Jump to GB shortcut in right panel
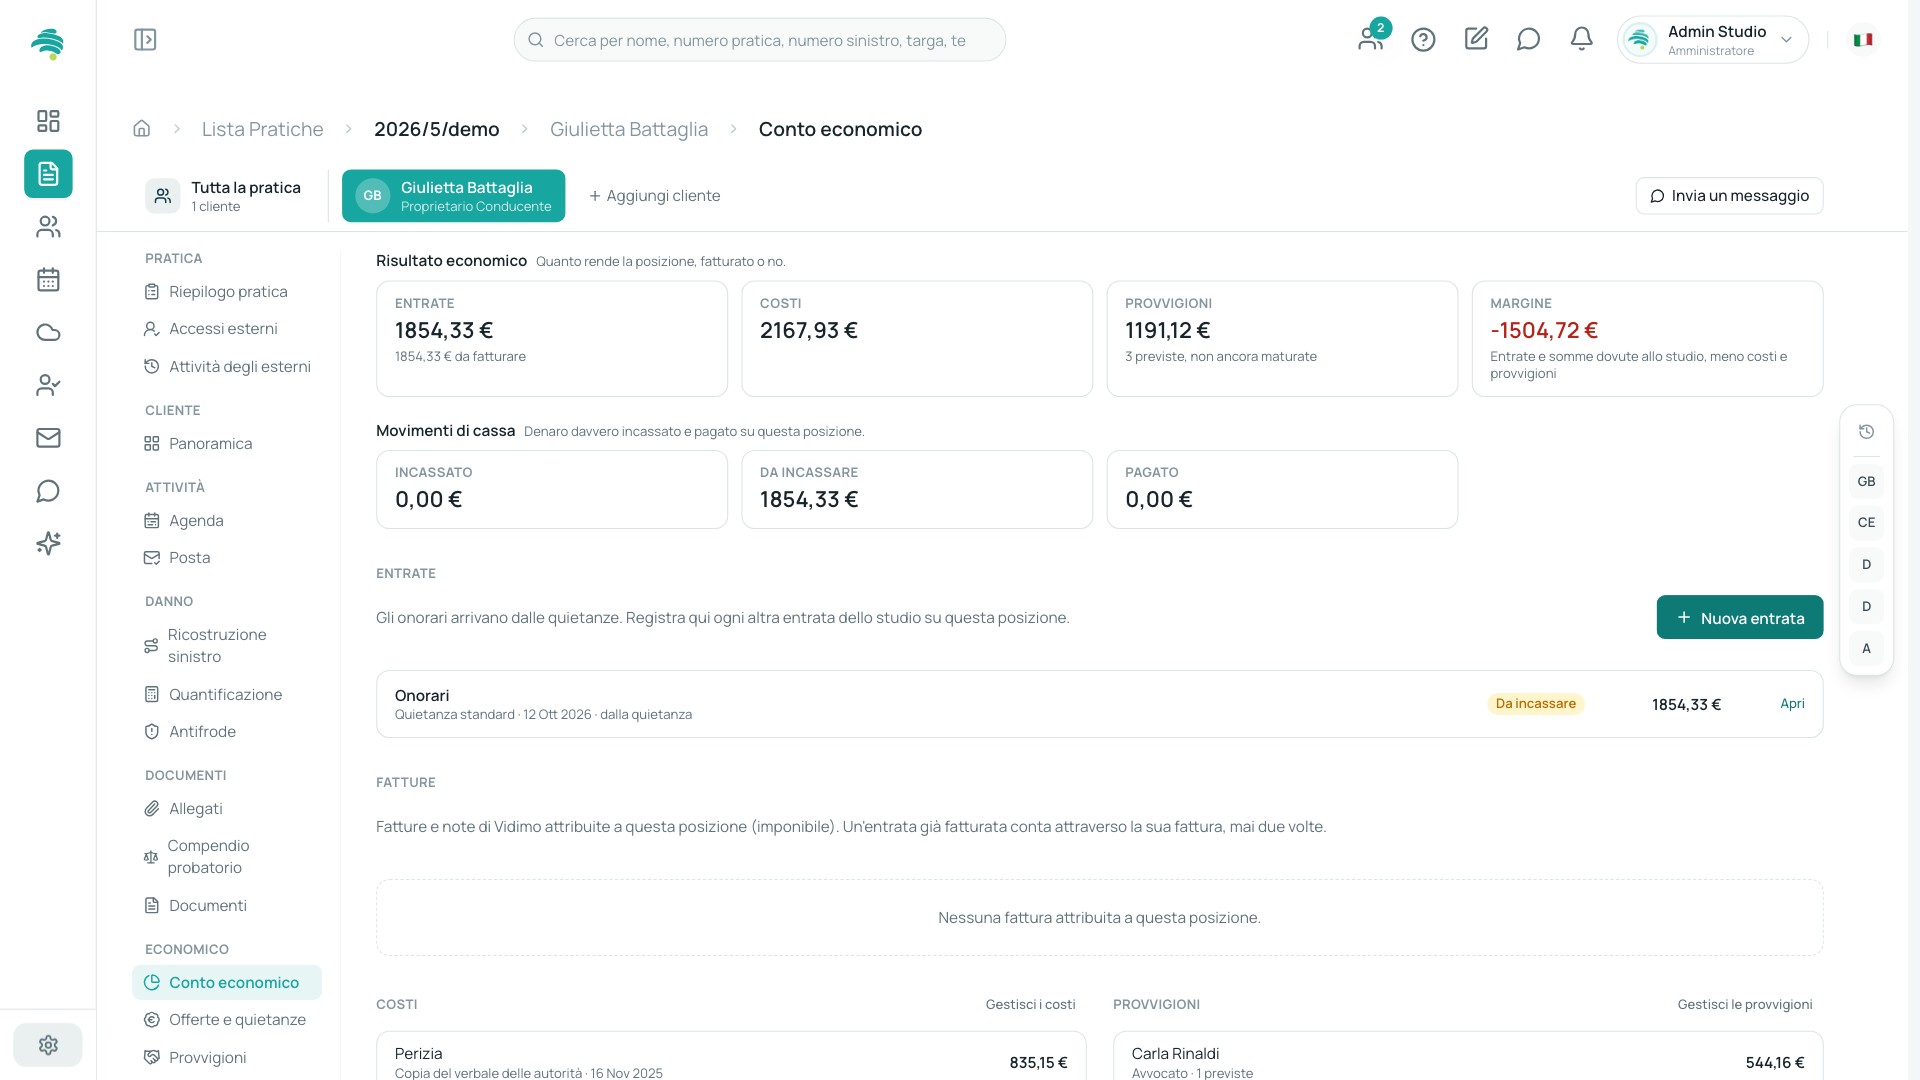Screen dimensions: 1920x1080 (1866, 482)
